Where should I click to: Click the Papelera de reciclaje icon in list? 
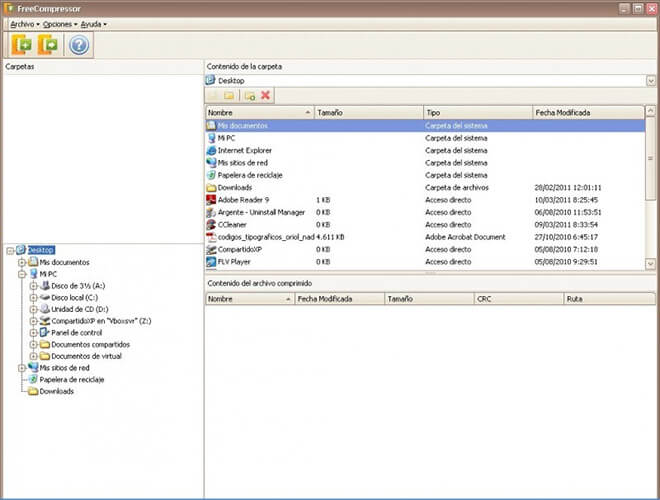pos(211,175)
